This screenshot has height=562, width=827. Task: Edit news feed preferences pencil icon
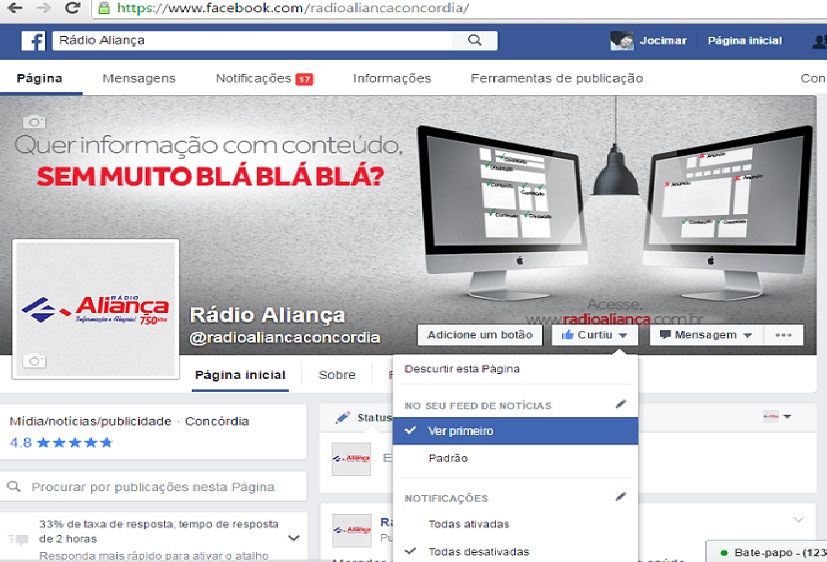coord(621,404)
